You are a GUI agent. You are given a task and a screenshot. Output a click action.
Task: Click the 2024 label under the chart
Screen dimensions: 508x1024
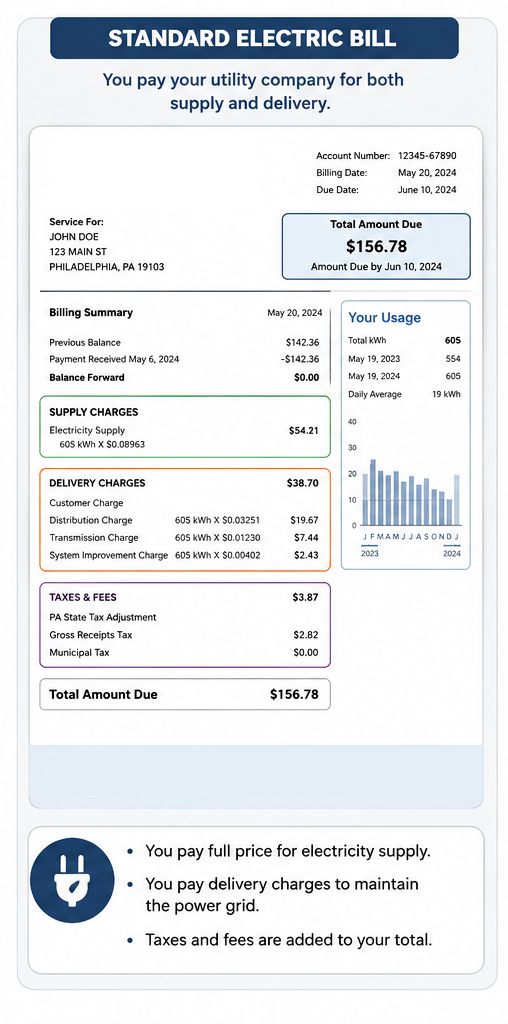pyautogui.click(x=451, y=553)
